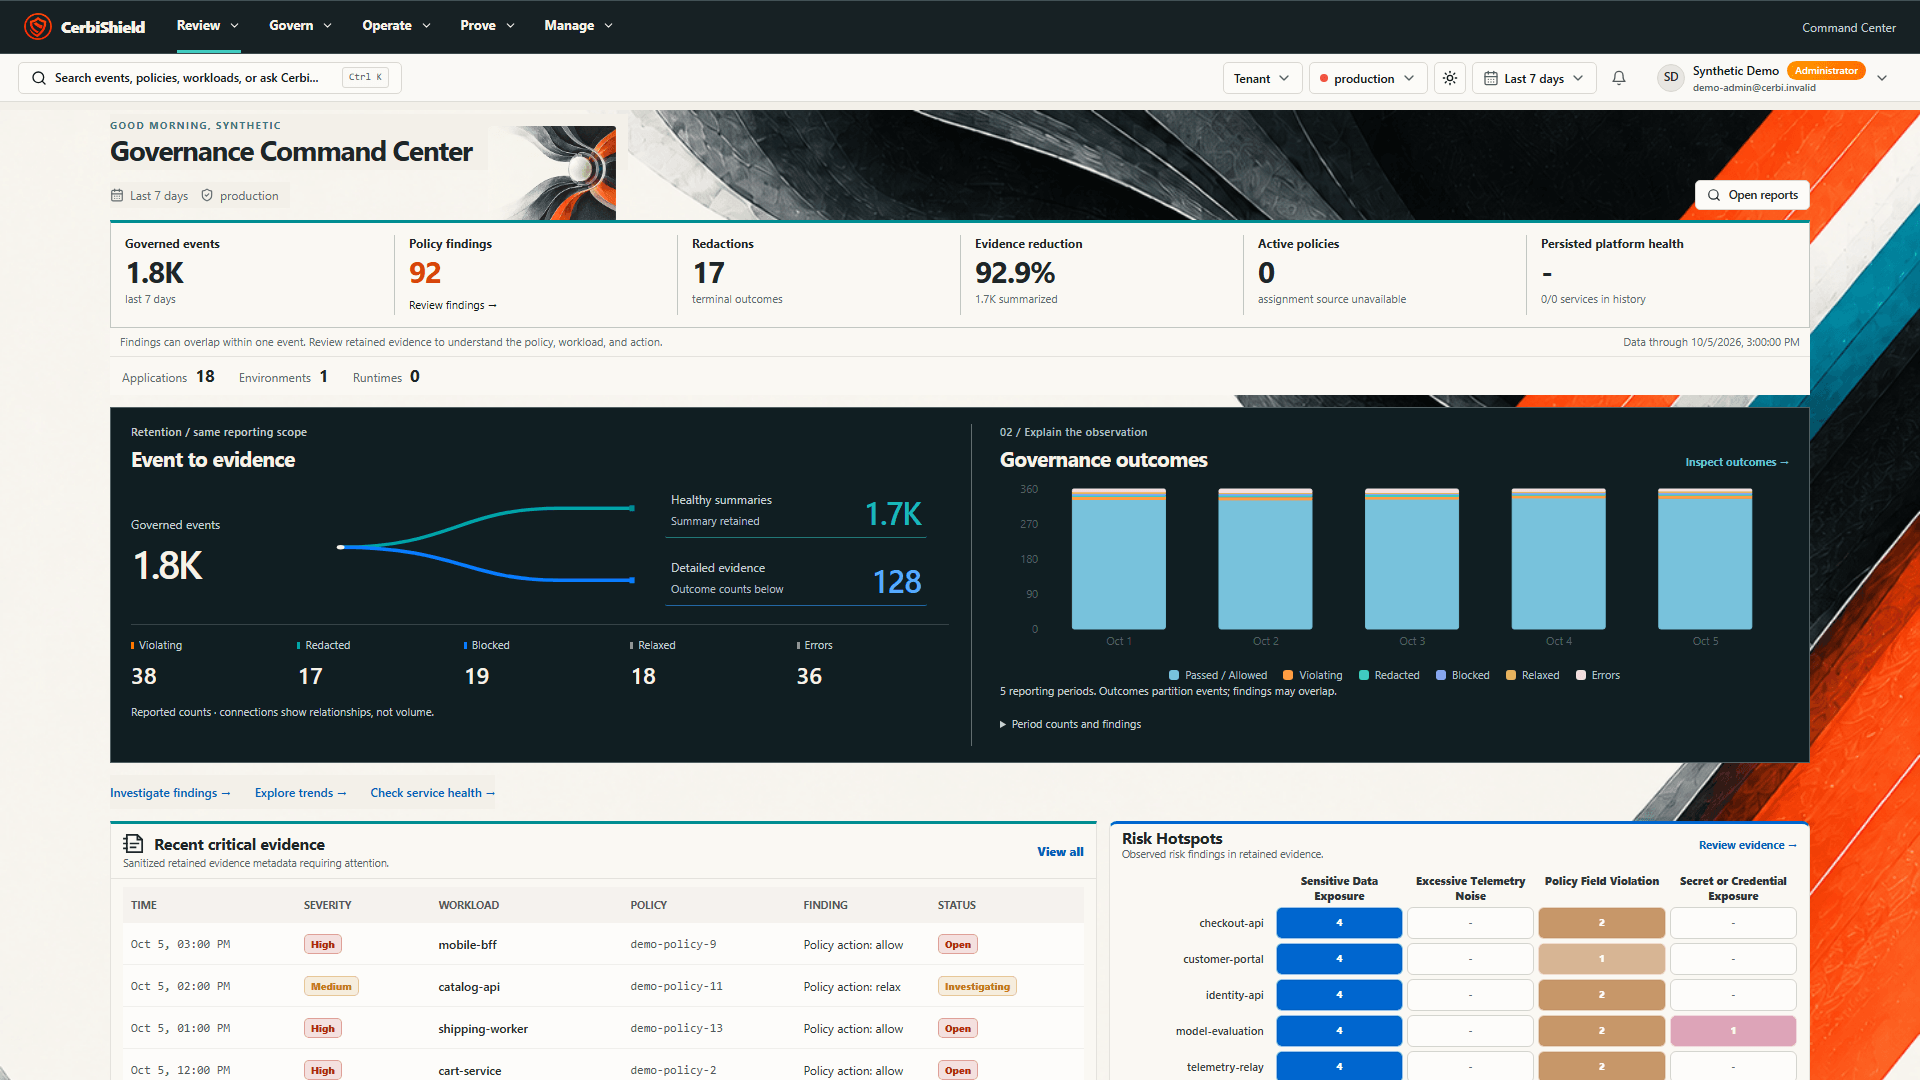Click the Ctrl K shortcut hint
This screenshot has width=1920, height=1080.
[x=366, y=77]
